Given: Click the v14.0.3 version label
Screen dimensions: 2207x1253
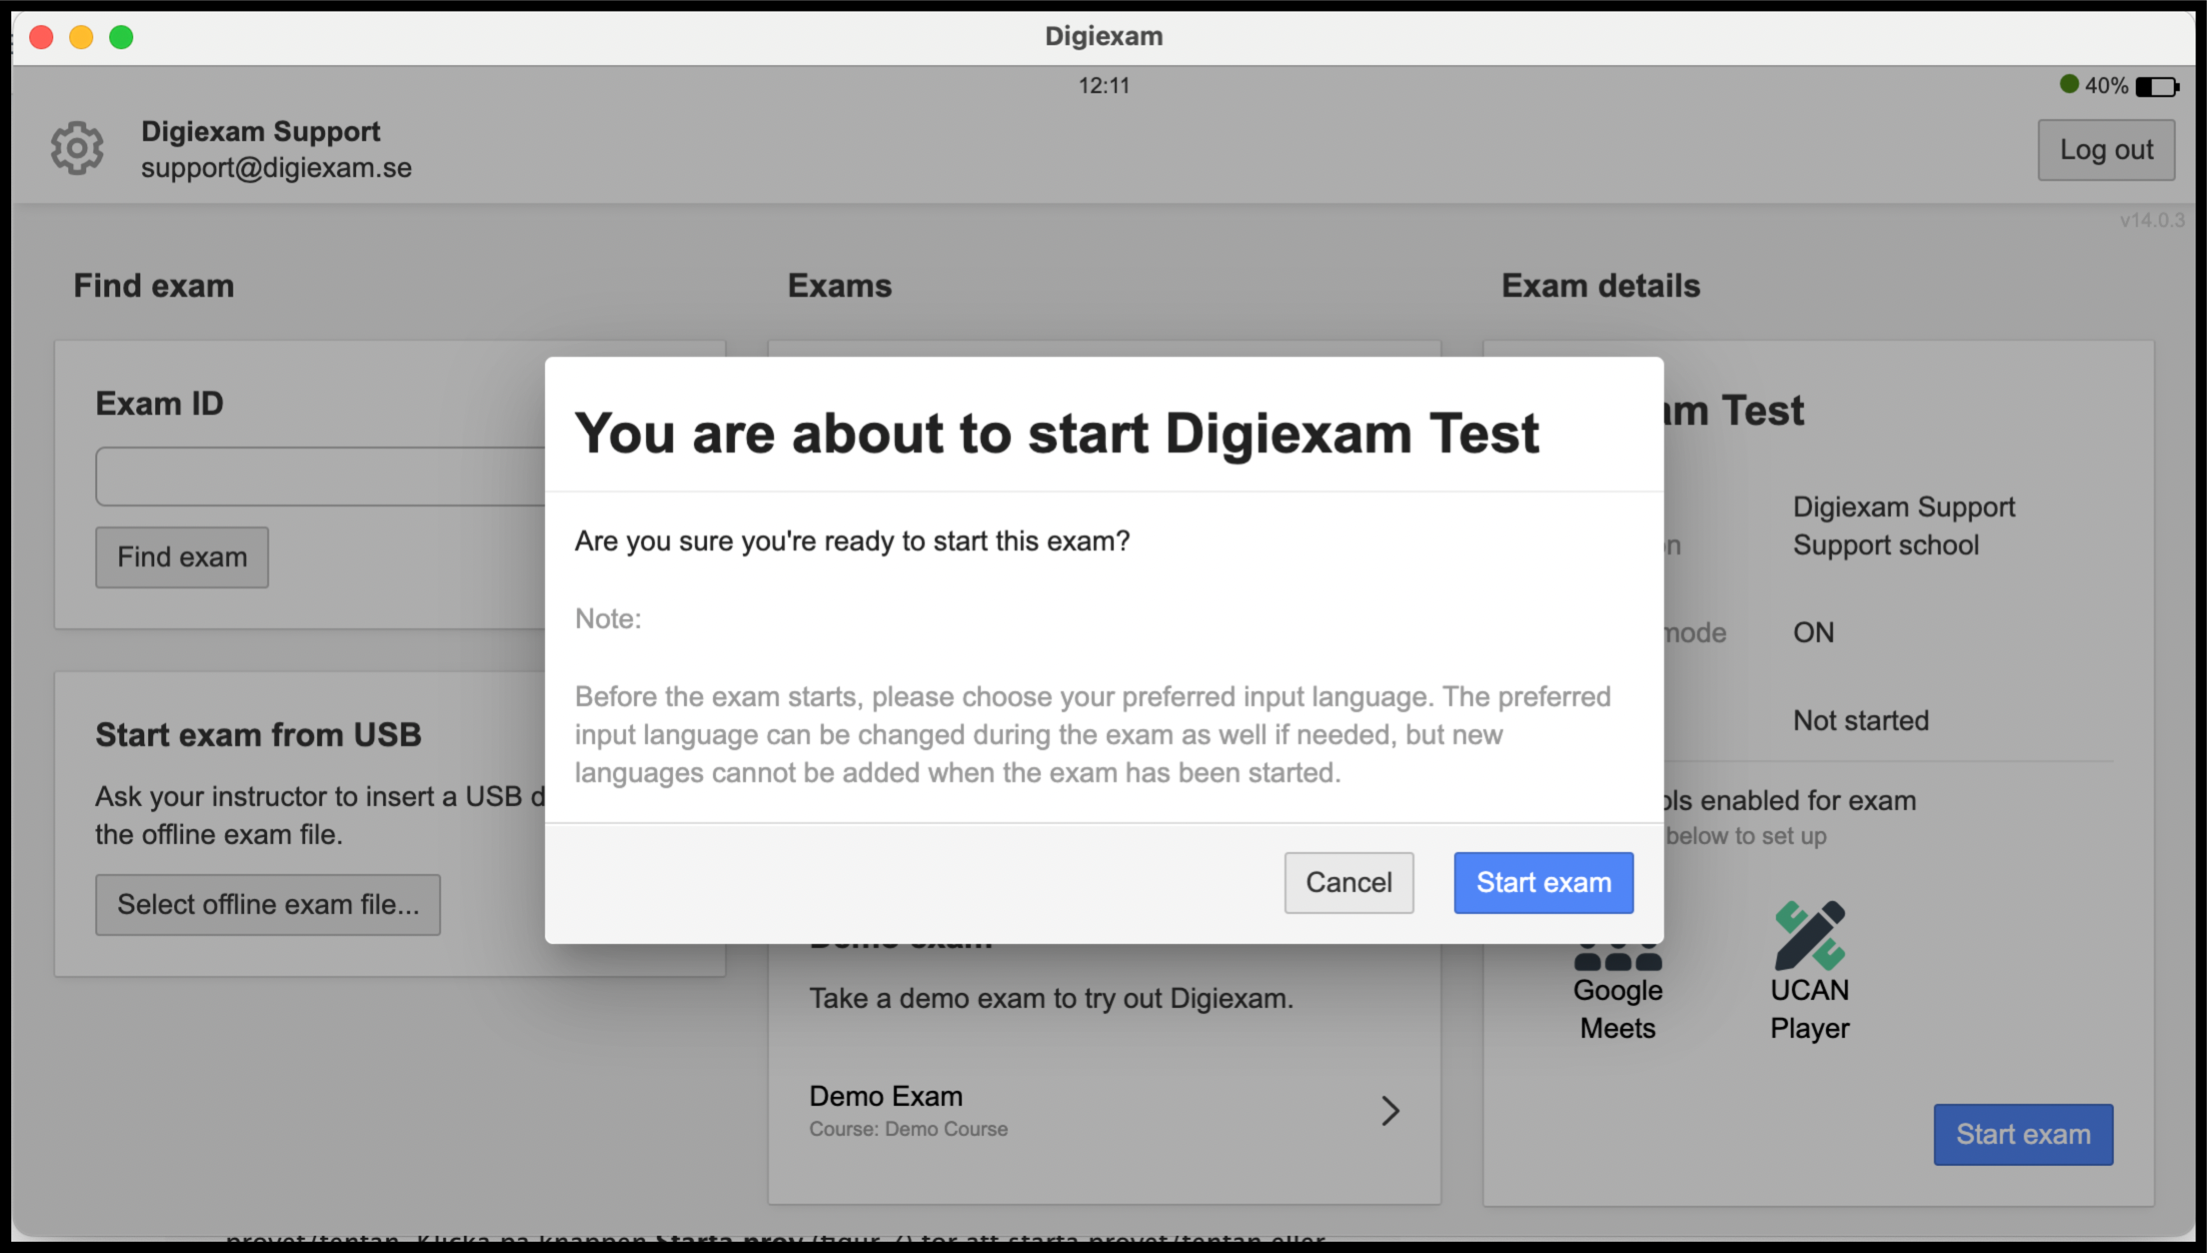Looking at the screenshot, I should (x=2152, y=220).
